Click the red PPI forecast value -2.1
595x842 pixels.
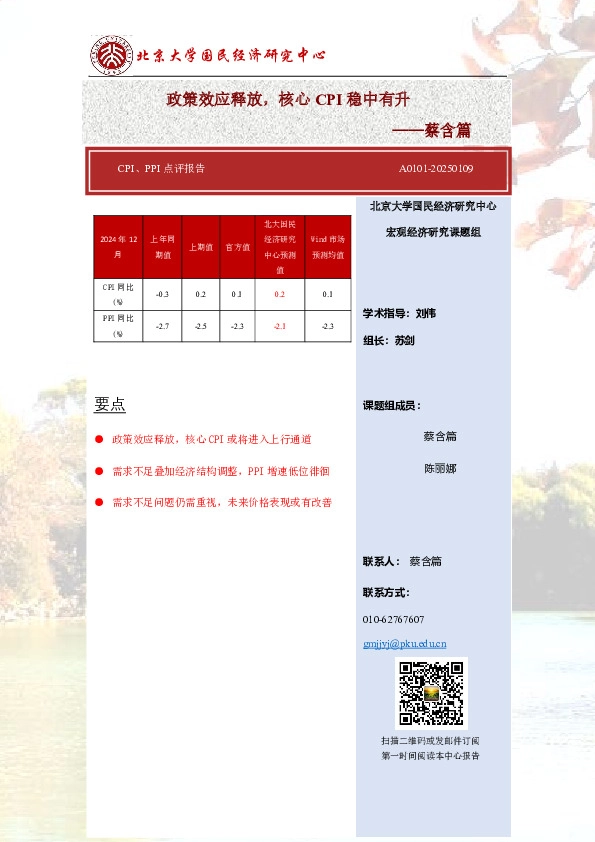tap(280, 326)
